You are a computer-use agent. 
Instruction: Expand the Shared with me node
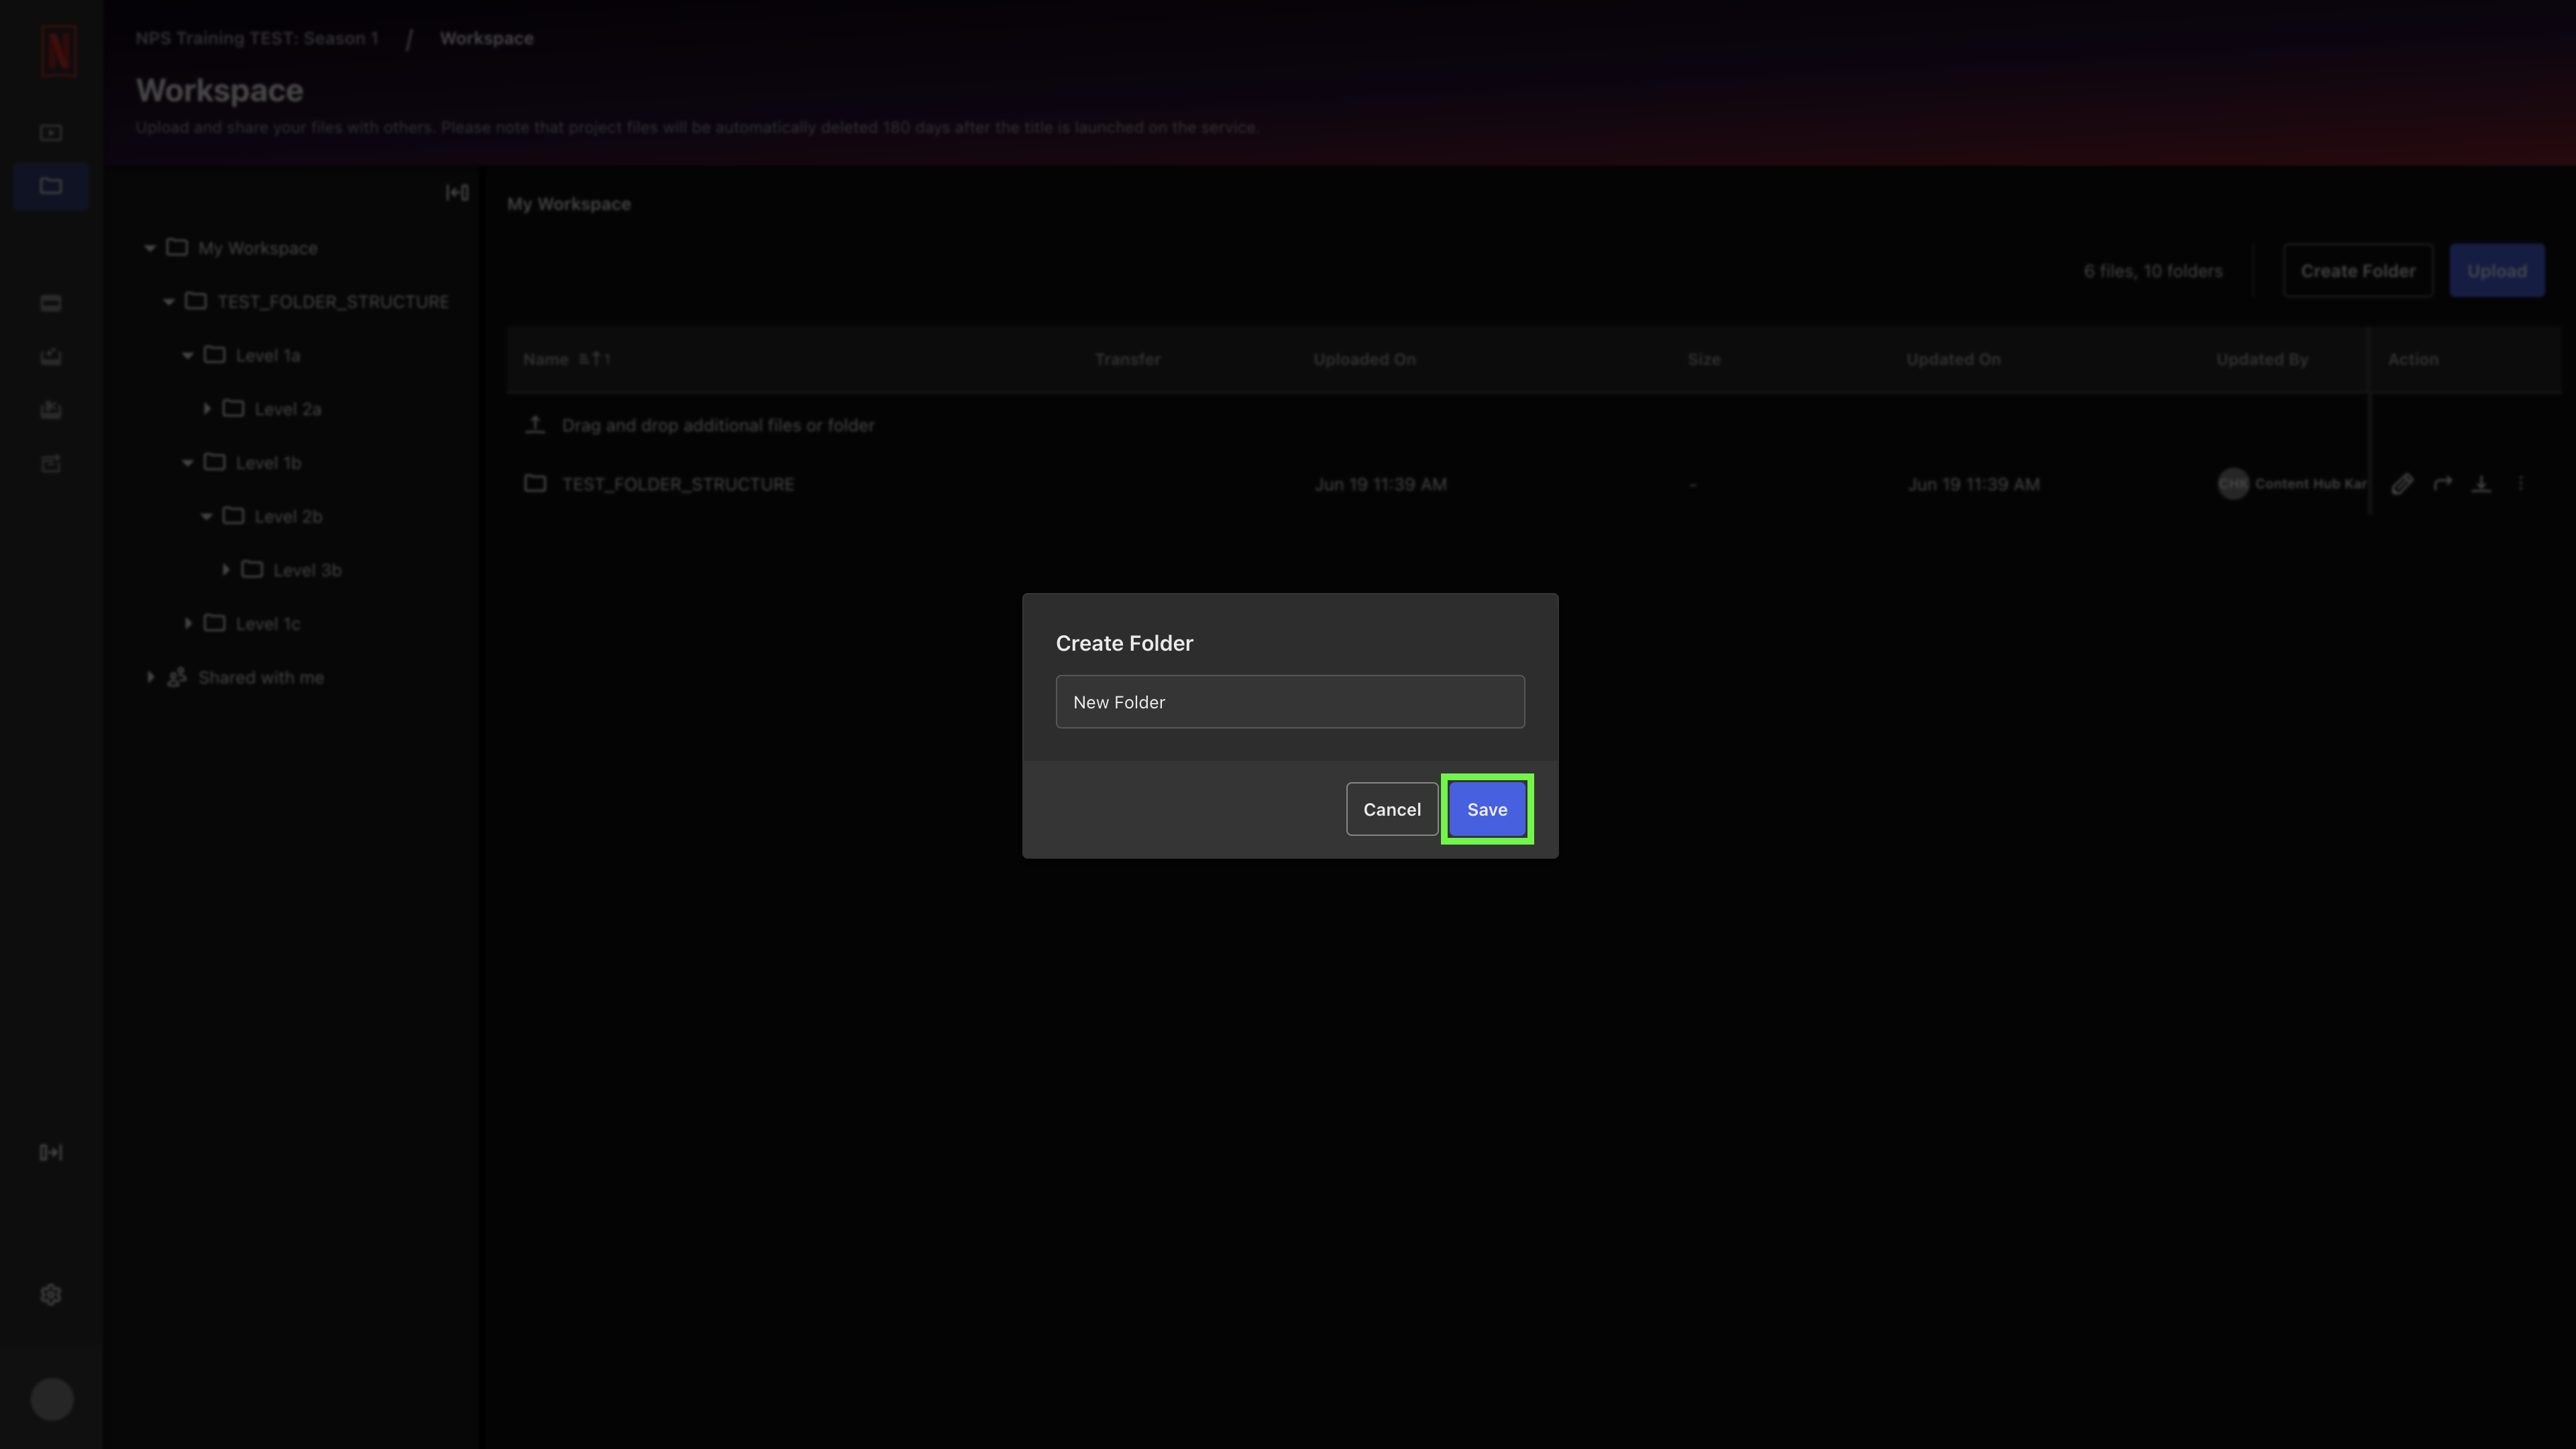coord(150,677)
